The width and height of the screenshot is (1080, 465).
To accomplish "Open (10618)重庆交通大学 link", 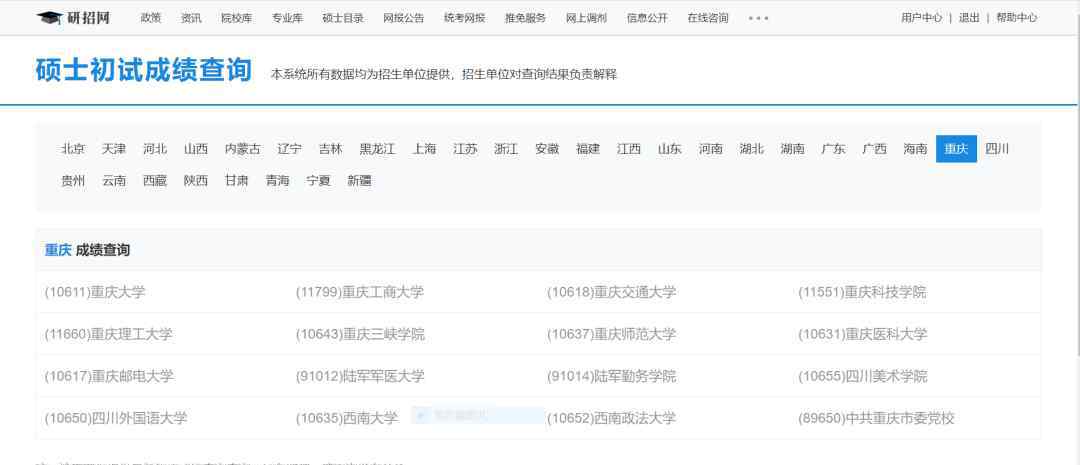I will (612, 292).
